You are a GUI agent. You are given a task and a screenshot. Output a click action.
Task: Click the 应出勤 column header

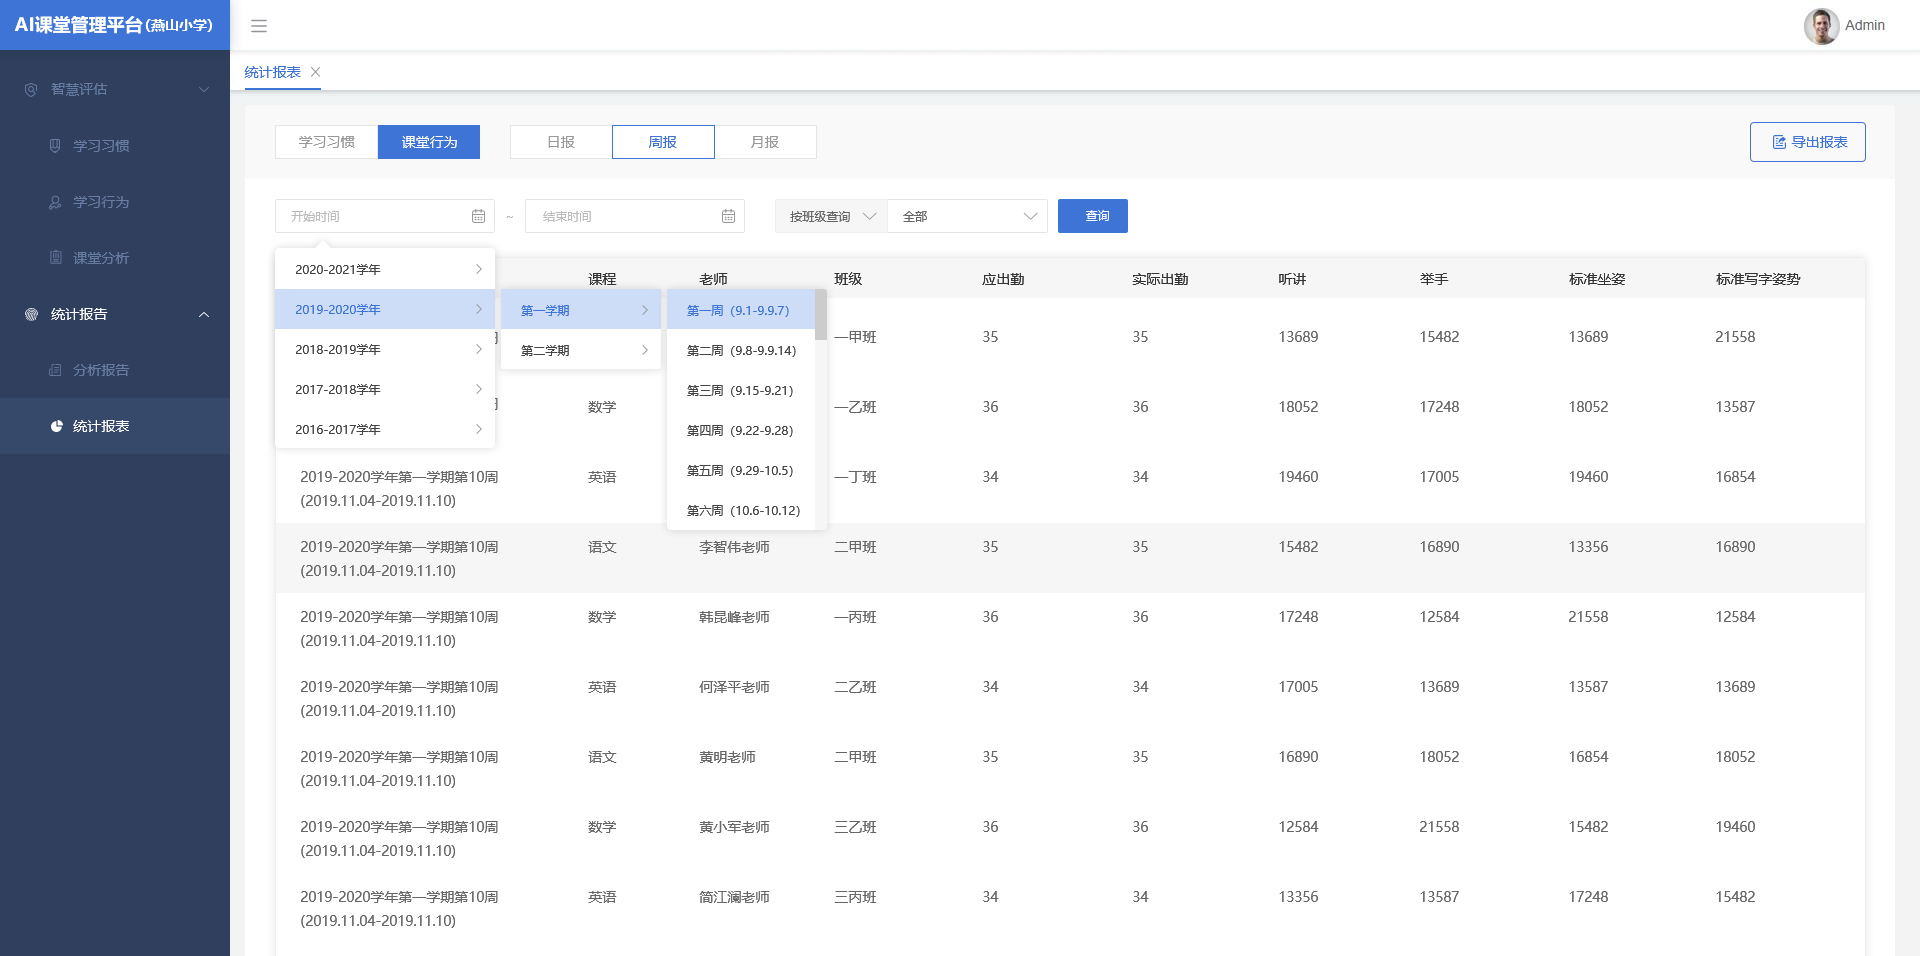pyautogui.click(x=1003, y=279)
